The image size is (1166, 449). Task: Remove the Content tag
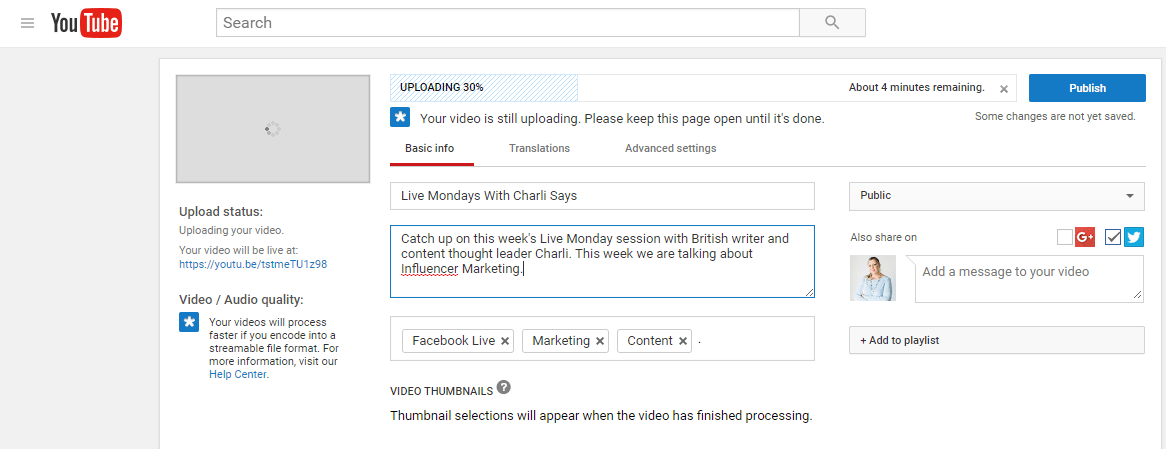pos(683,341)
